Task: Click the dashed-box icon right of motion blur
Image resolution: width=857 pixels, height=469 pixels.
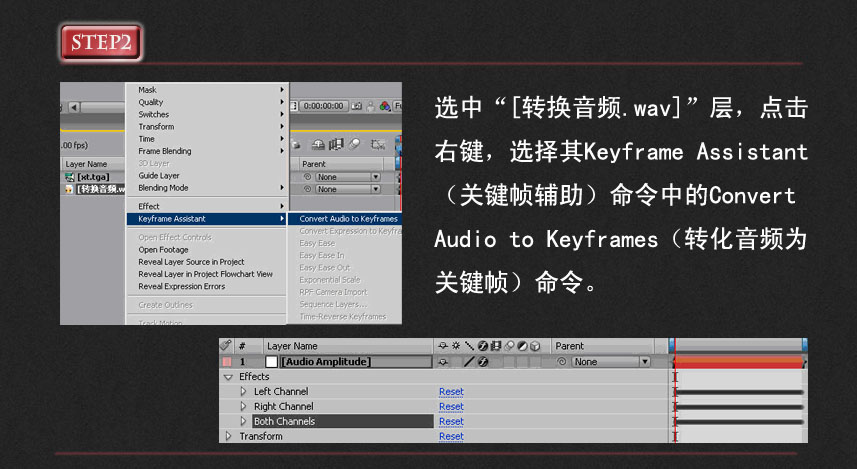Action: pos(377,144)
